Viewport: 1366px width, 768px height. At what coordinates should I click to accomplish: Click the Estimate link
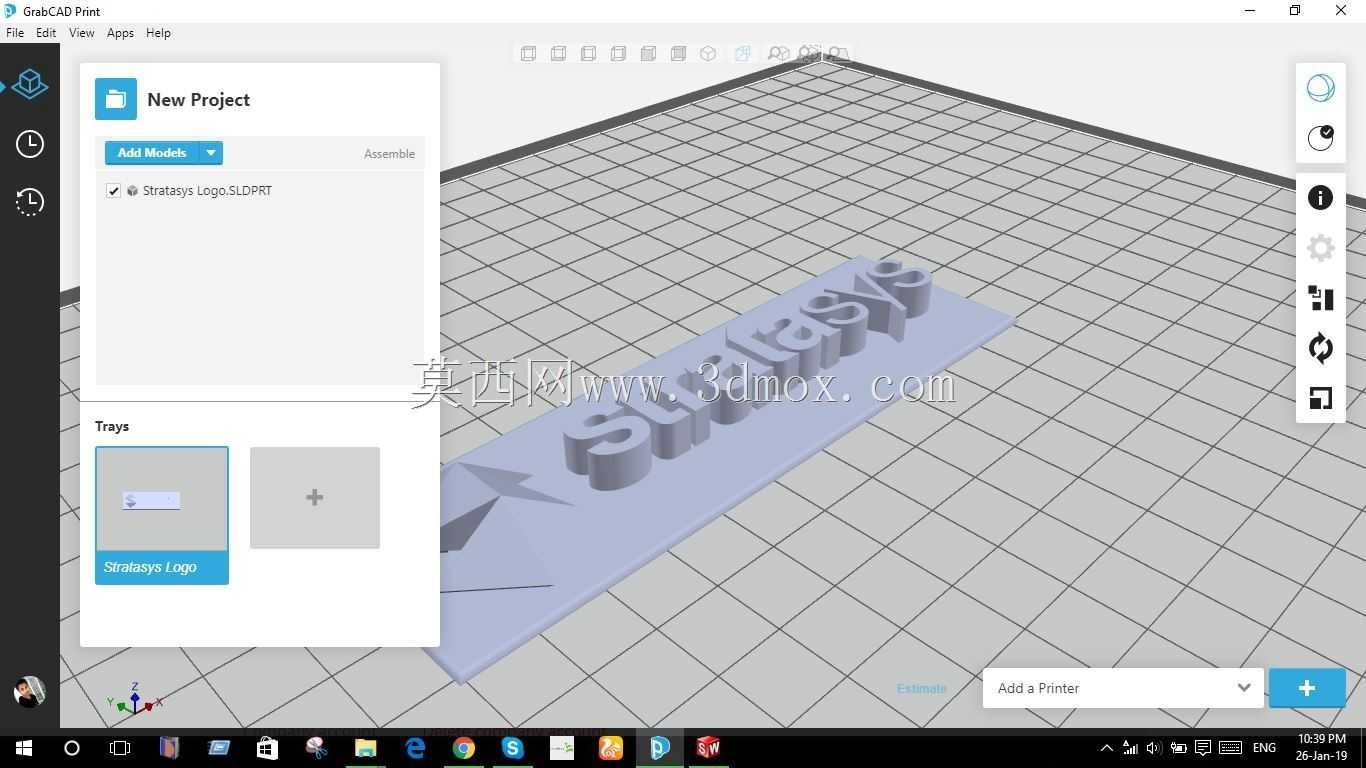pos(921,688)
